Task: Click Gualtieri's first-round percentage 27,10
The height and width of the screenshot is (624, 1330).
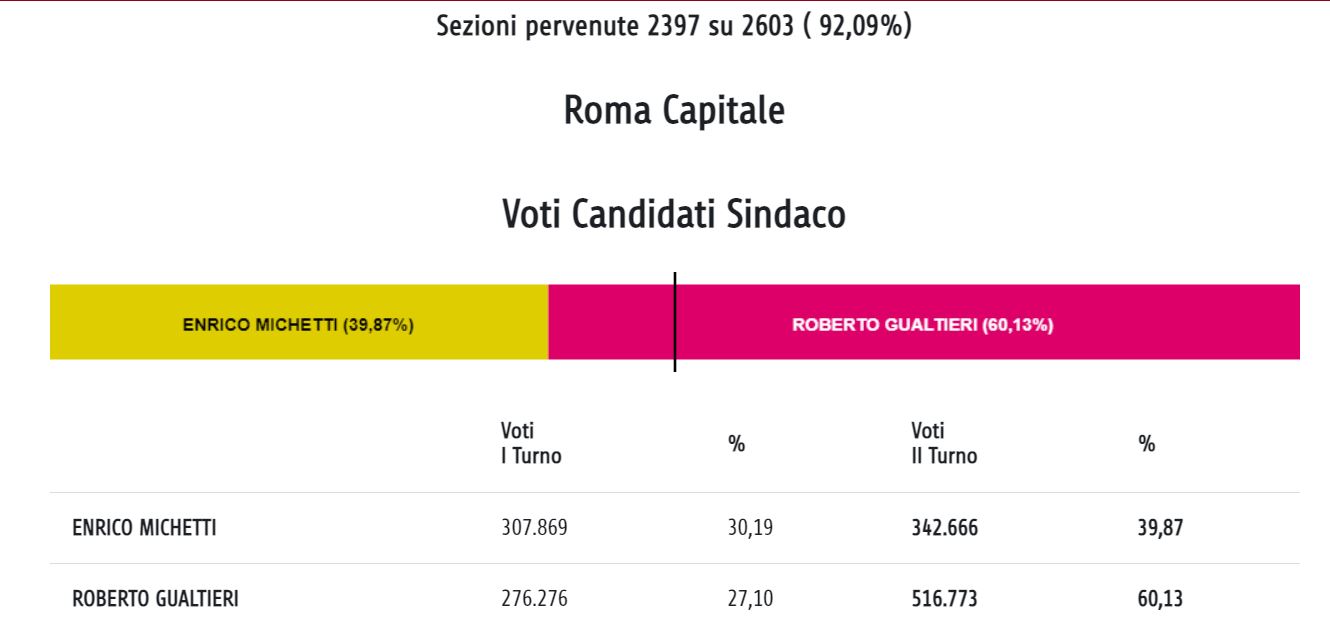Action: click(x=750, y=599)
